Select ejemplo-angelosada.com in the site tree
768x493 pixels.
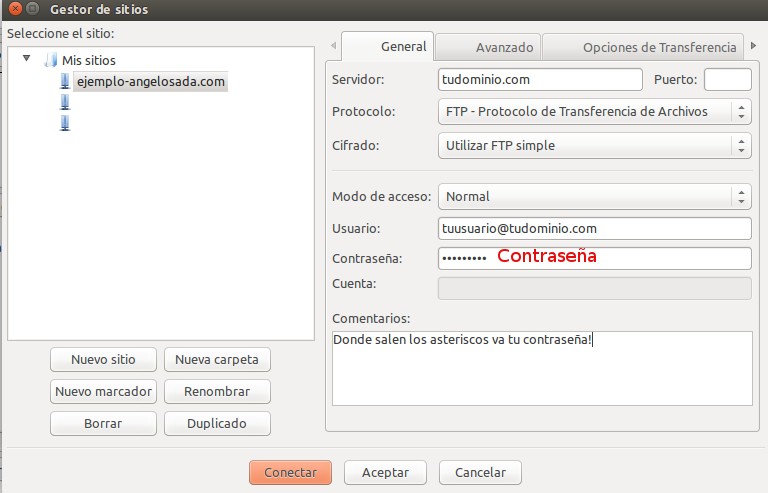click(150, 81)
